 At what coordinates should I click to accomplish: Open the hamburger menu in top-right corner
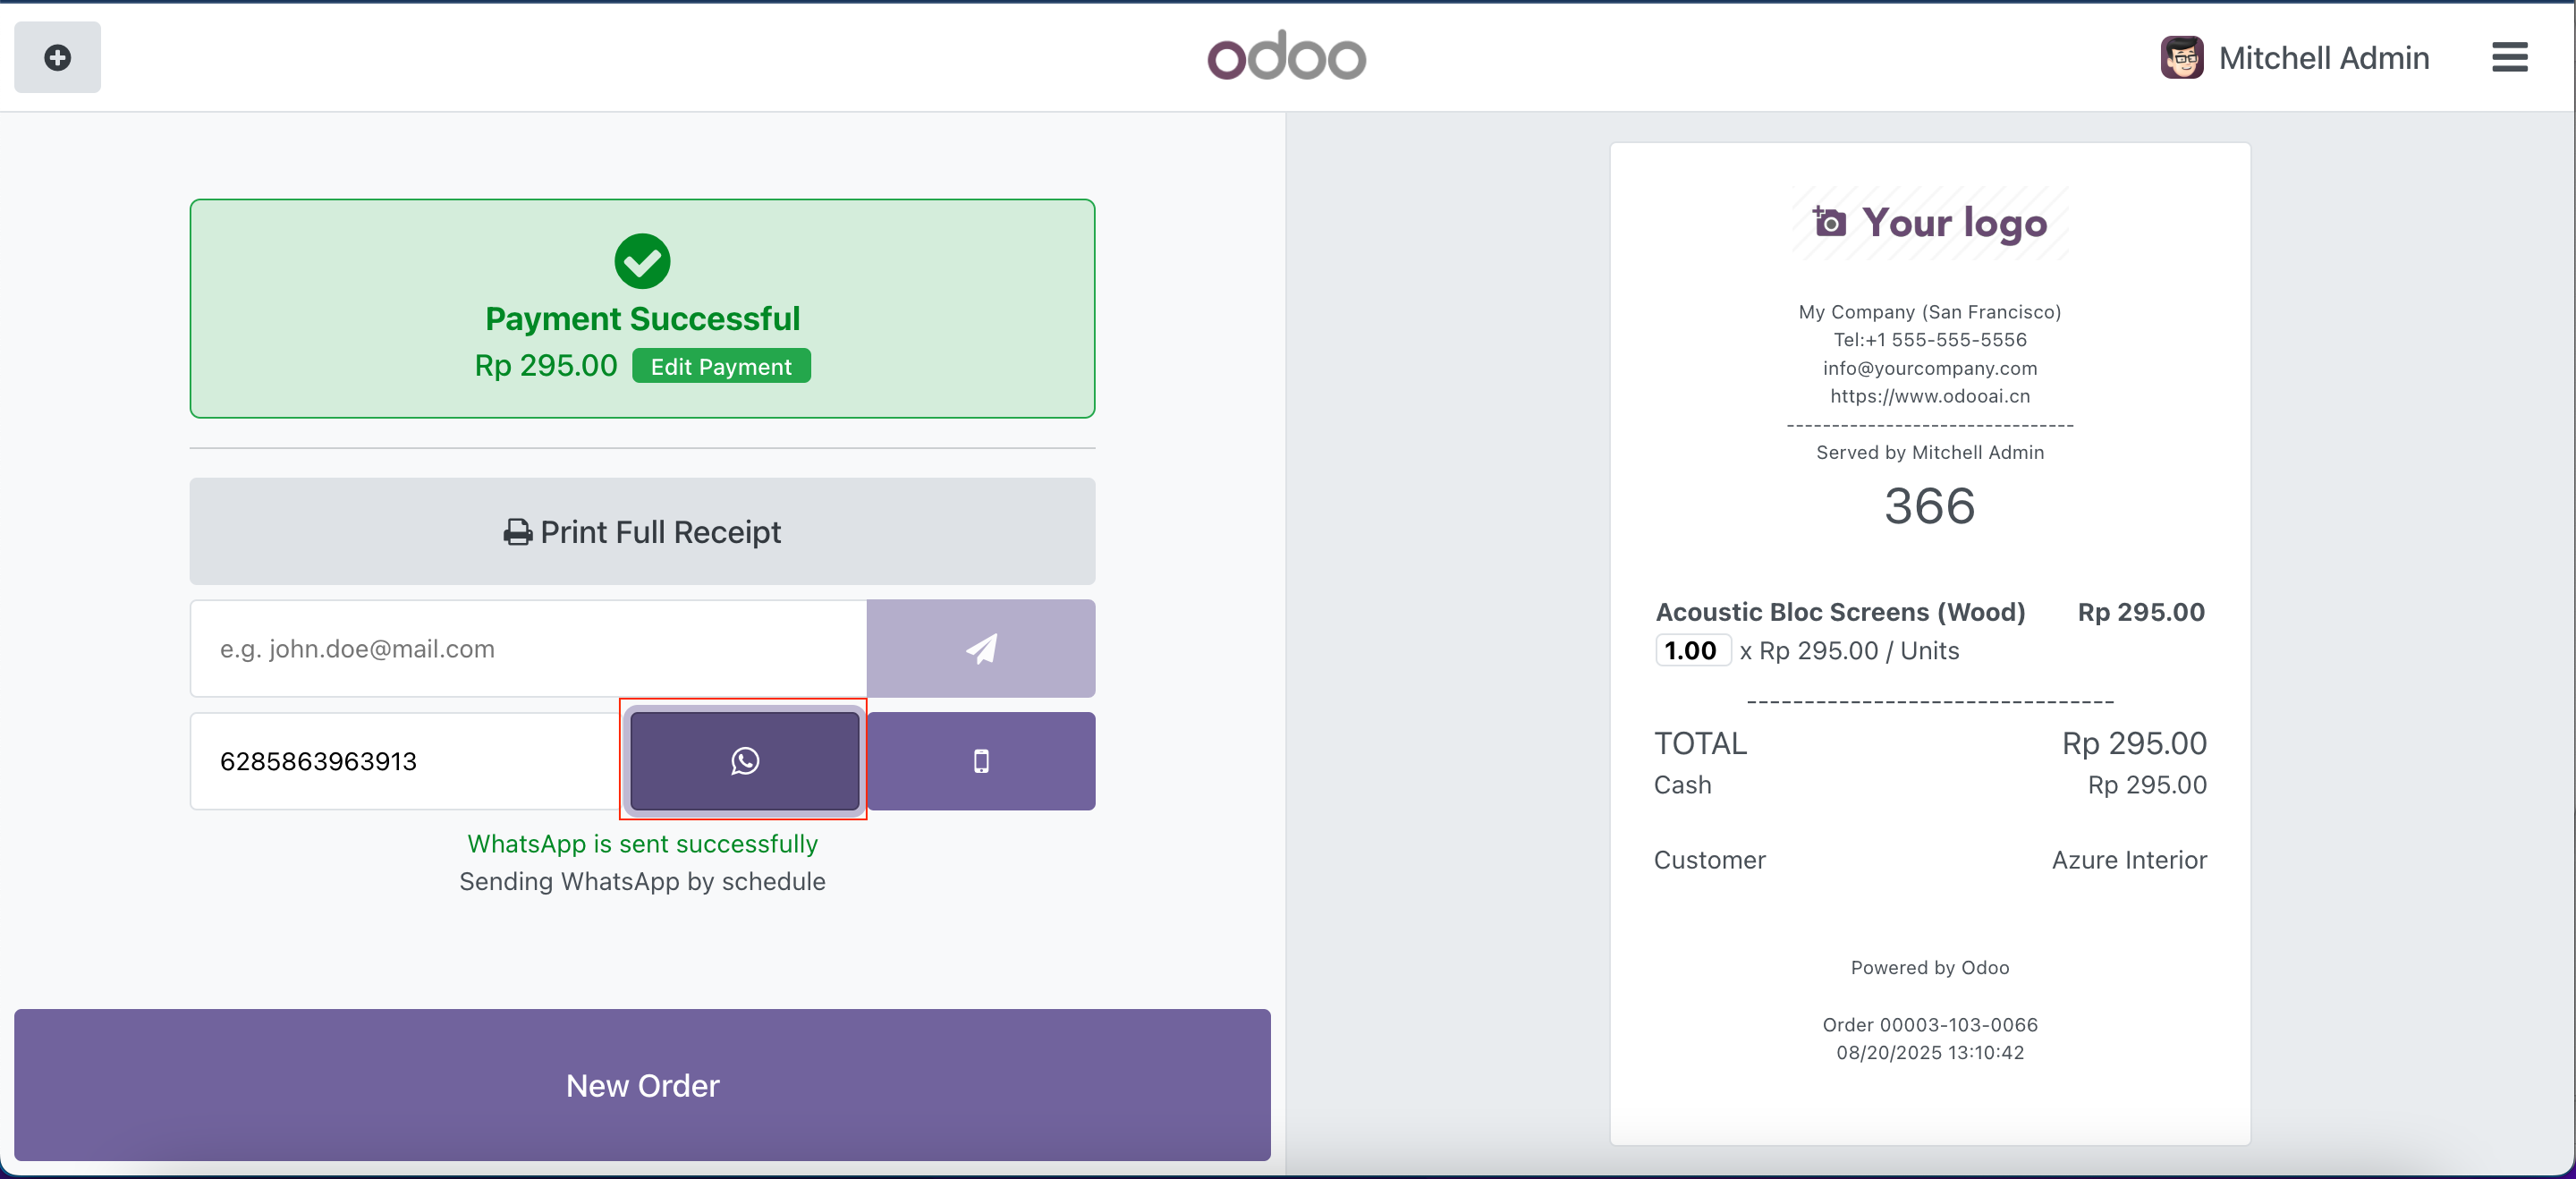click(x=2510, y=57)
